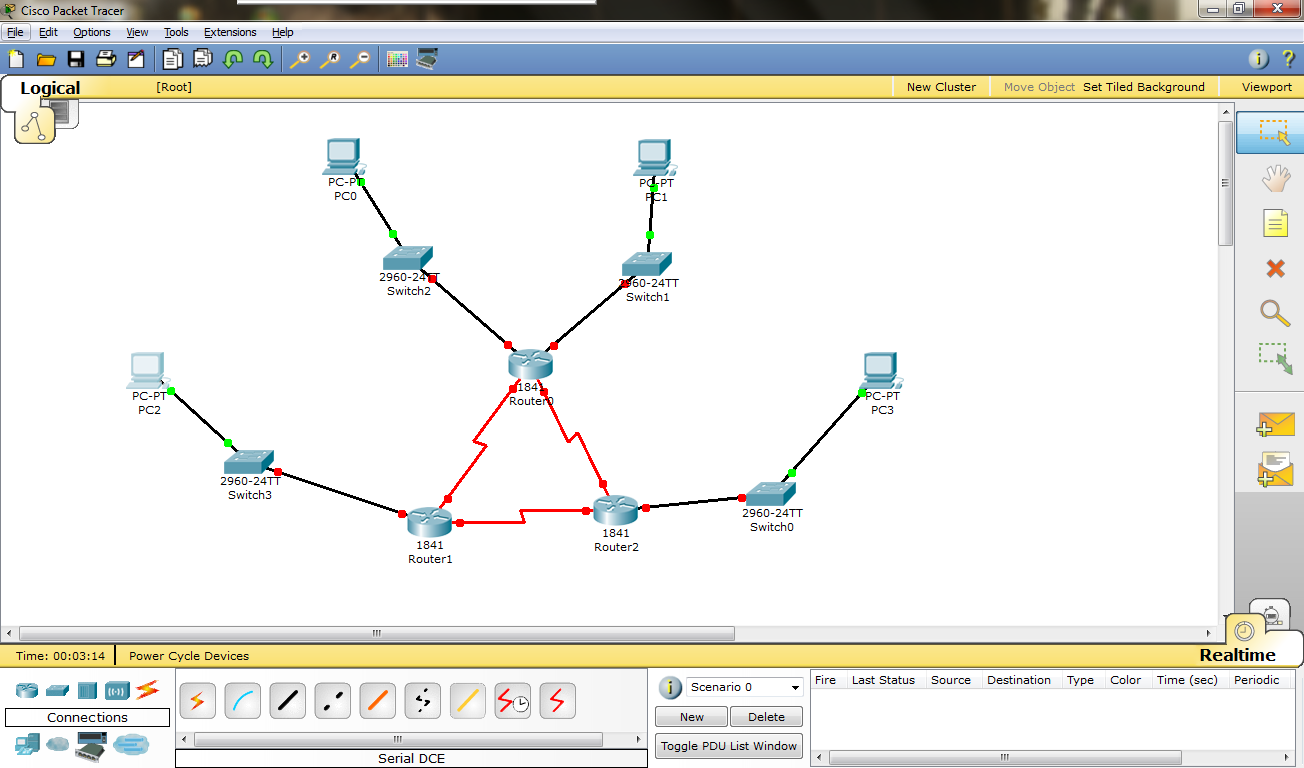Viewport: 1304px width, 768px height.
Task: Select the Connections lightning category icon
Action: tap(147, 689)
